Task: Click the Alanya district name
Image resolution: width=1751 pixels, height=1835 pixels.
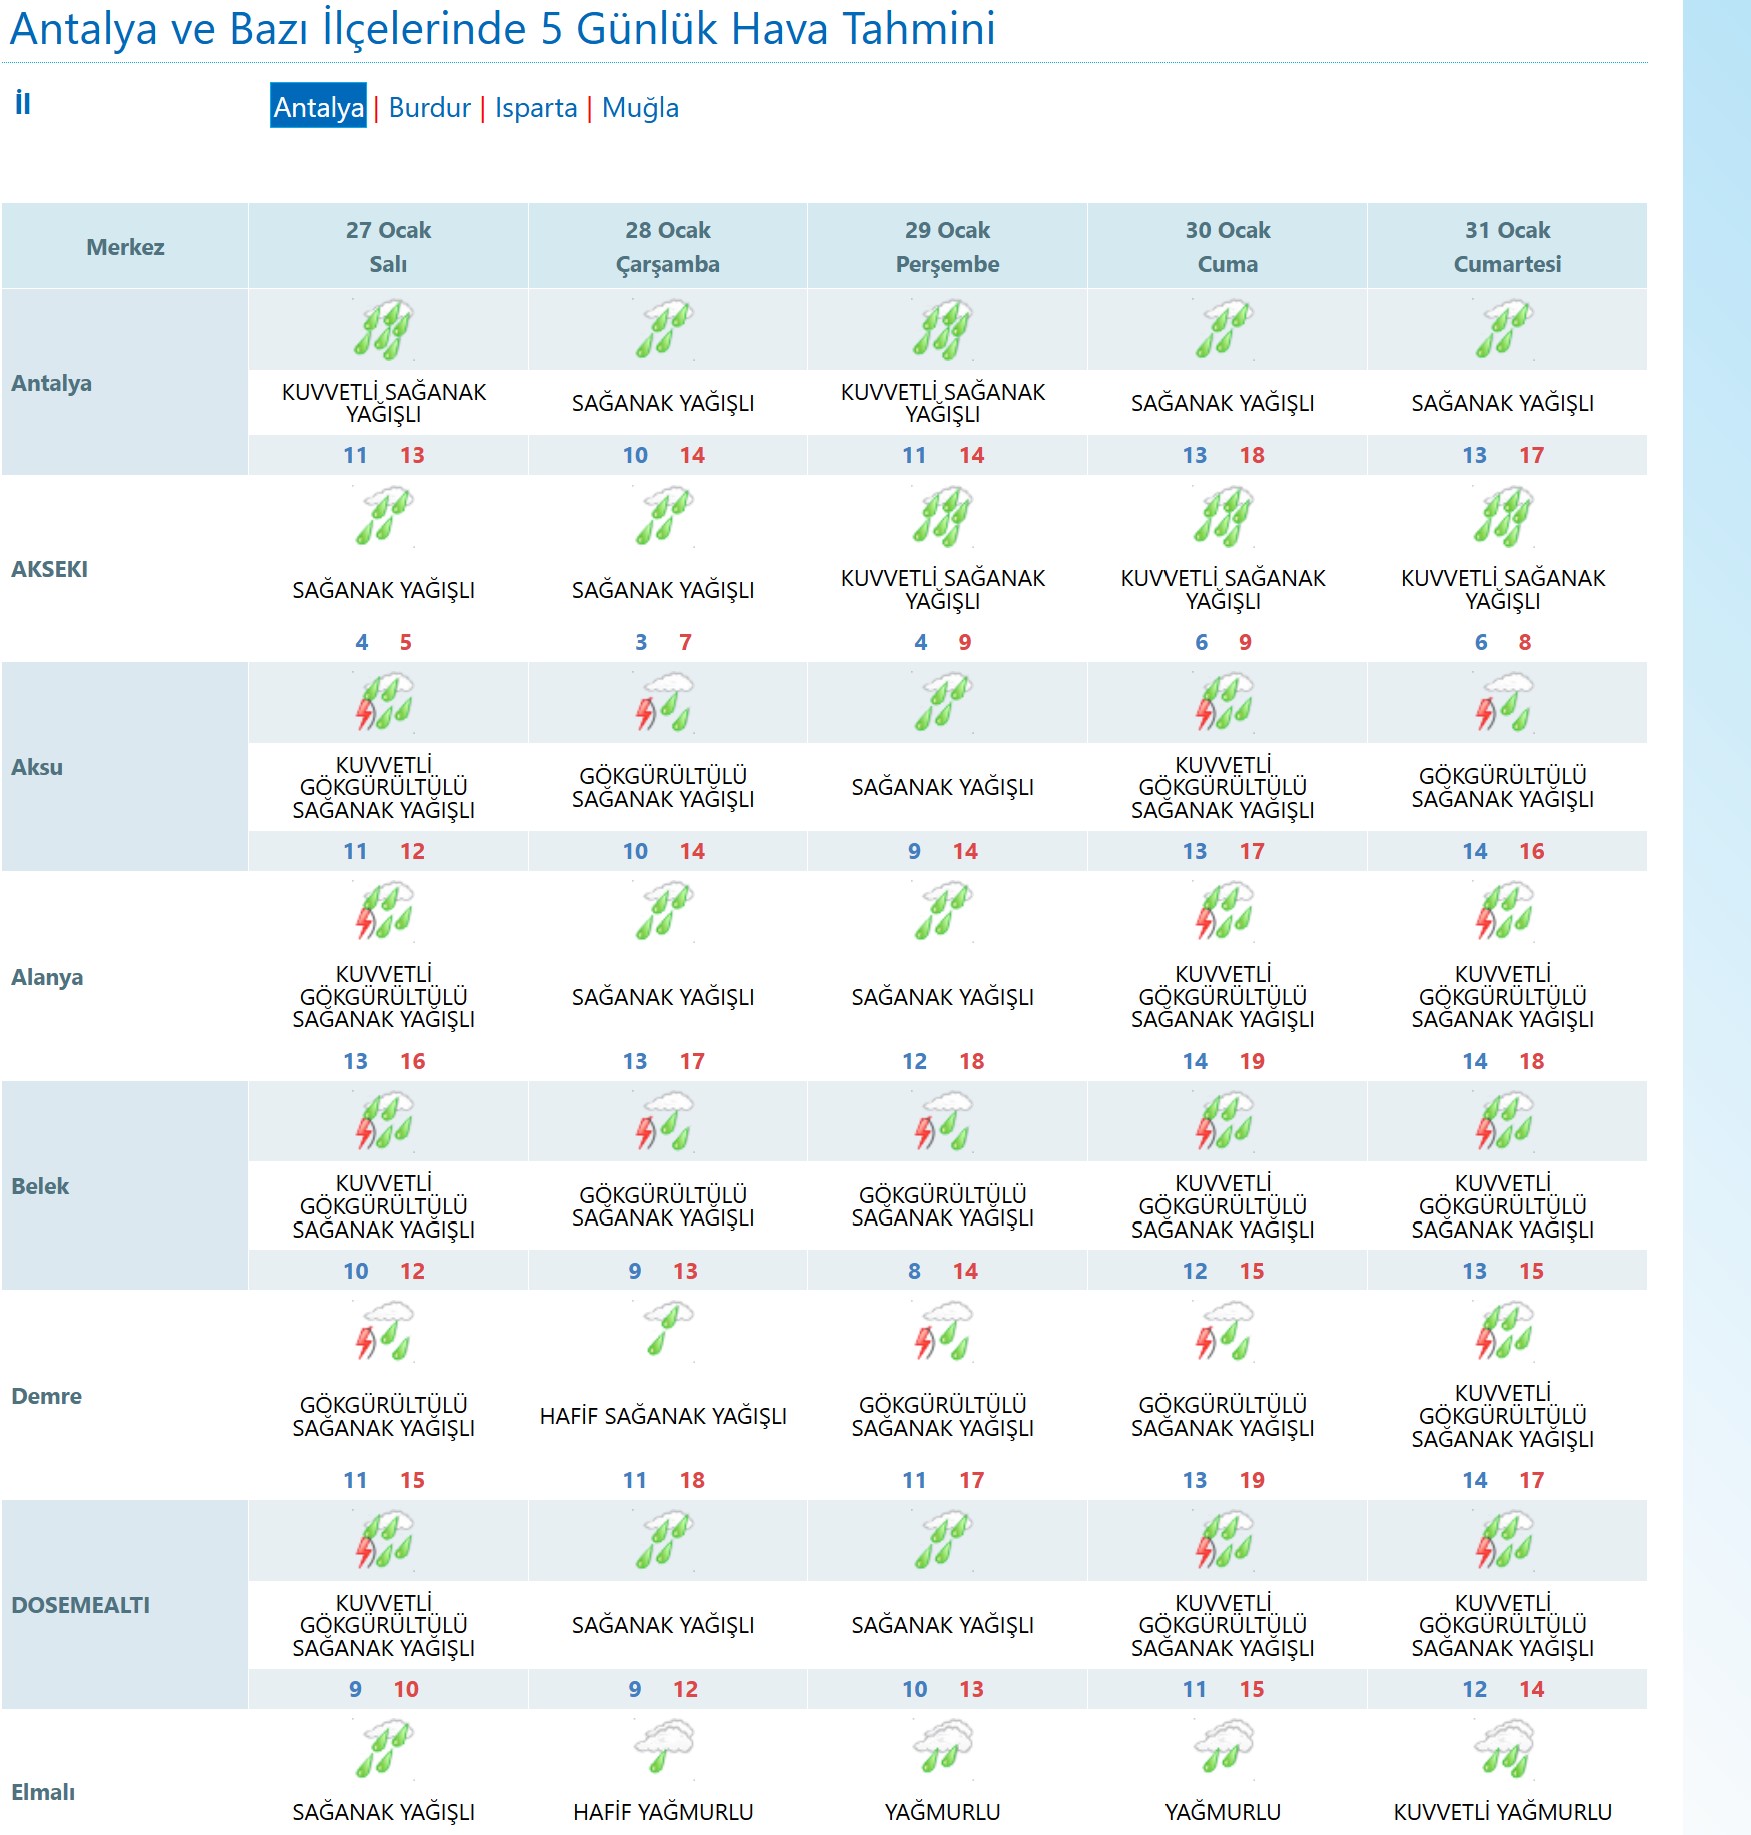Action: pyautogui.click(x=47, y=977)
